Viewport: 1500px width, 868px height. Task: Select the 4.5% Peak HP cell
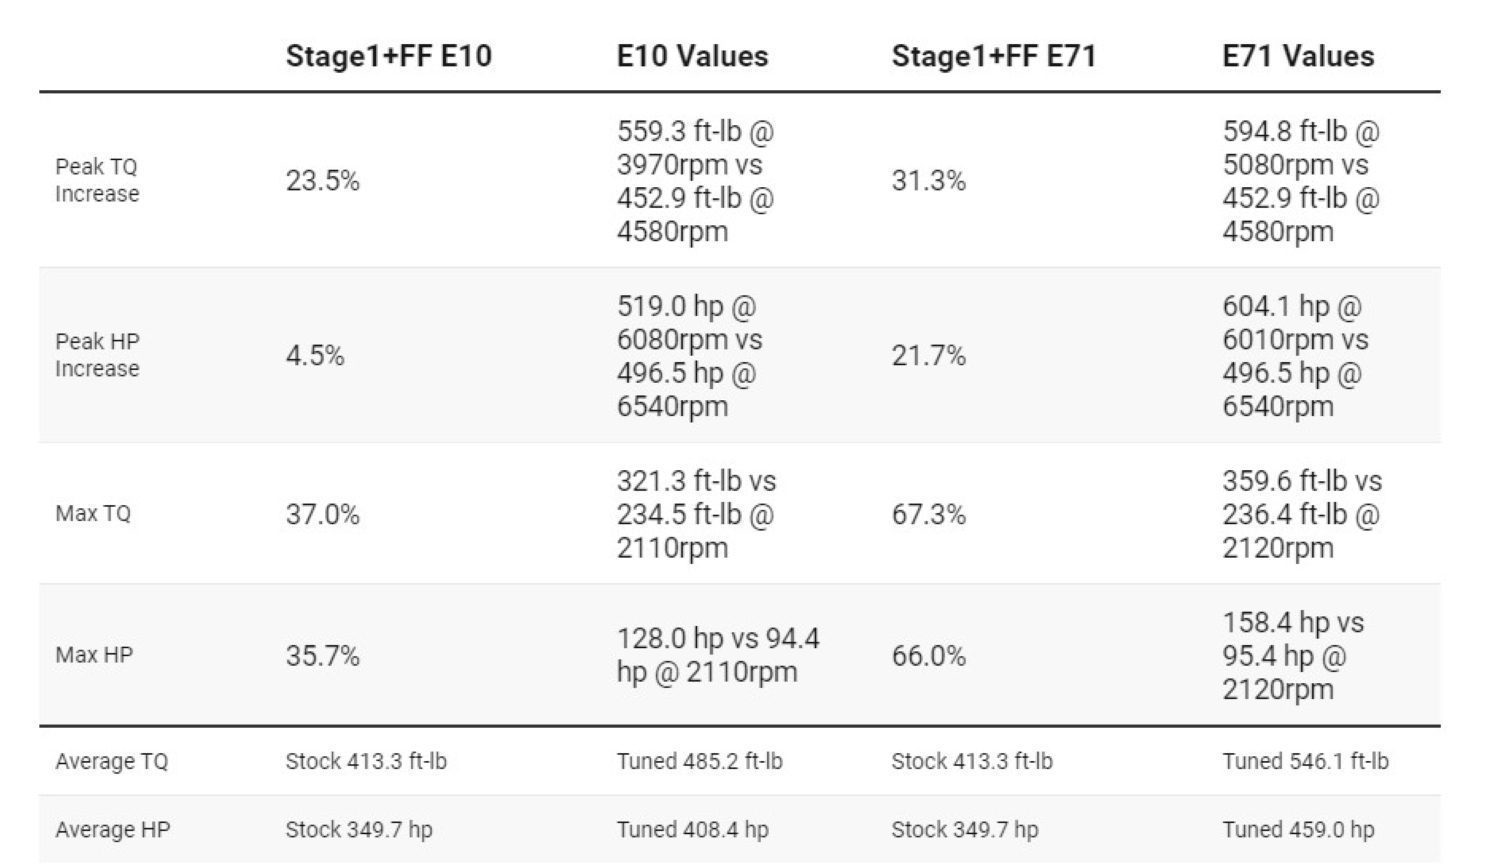click(315, 356)
